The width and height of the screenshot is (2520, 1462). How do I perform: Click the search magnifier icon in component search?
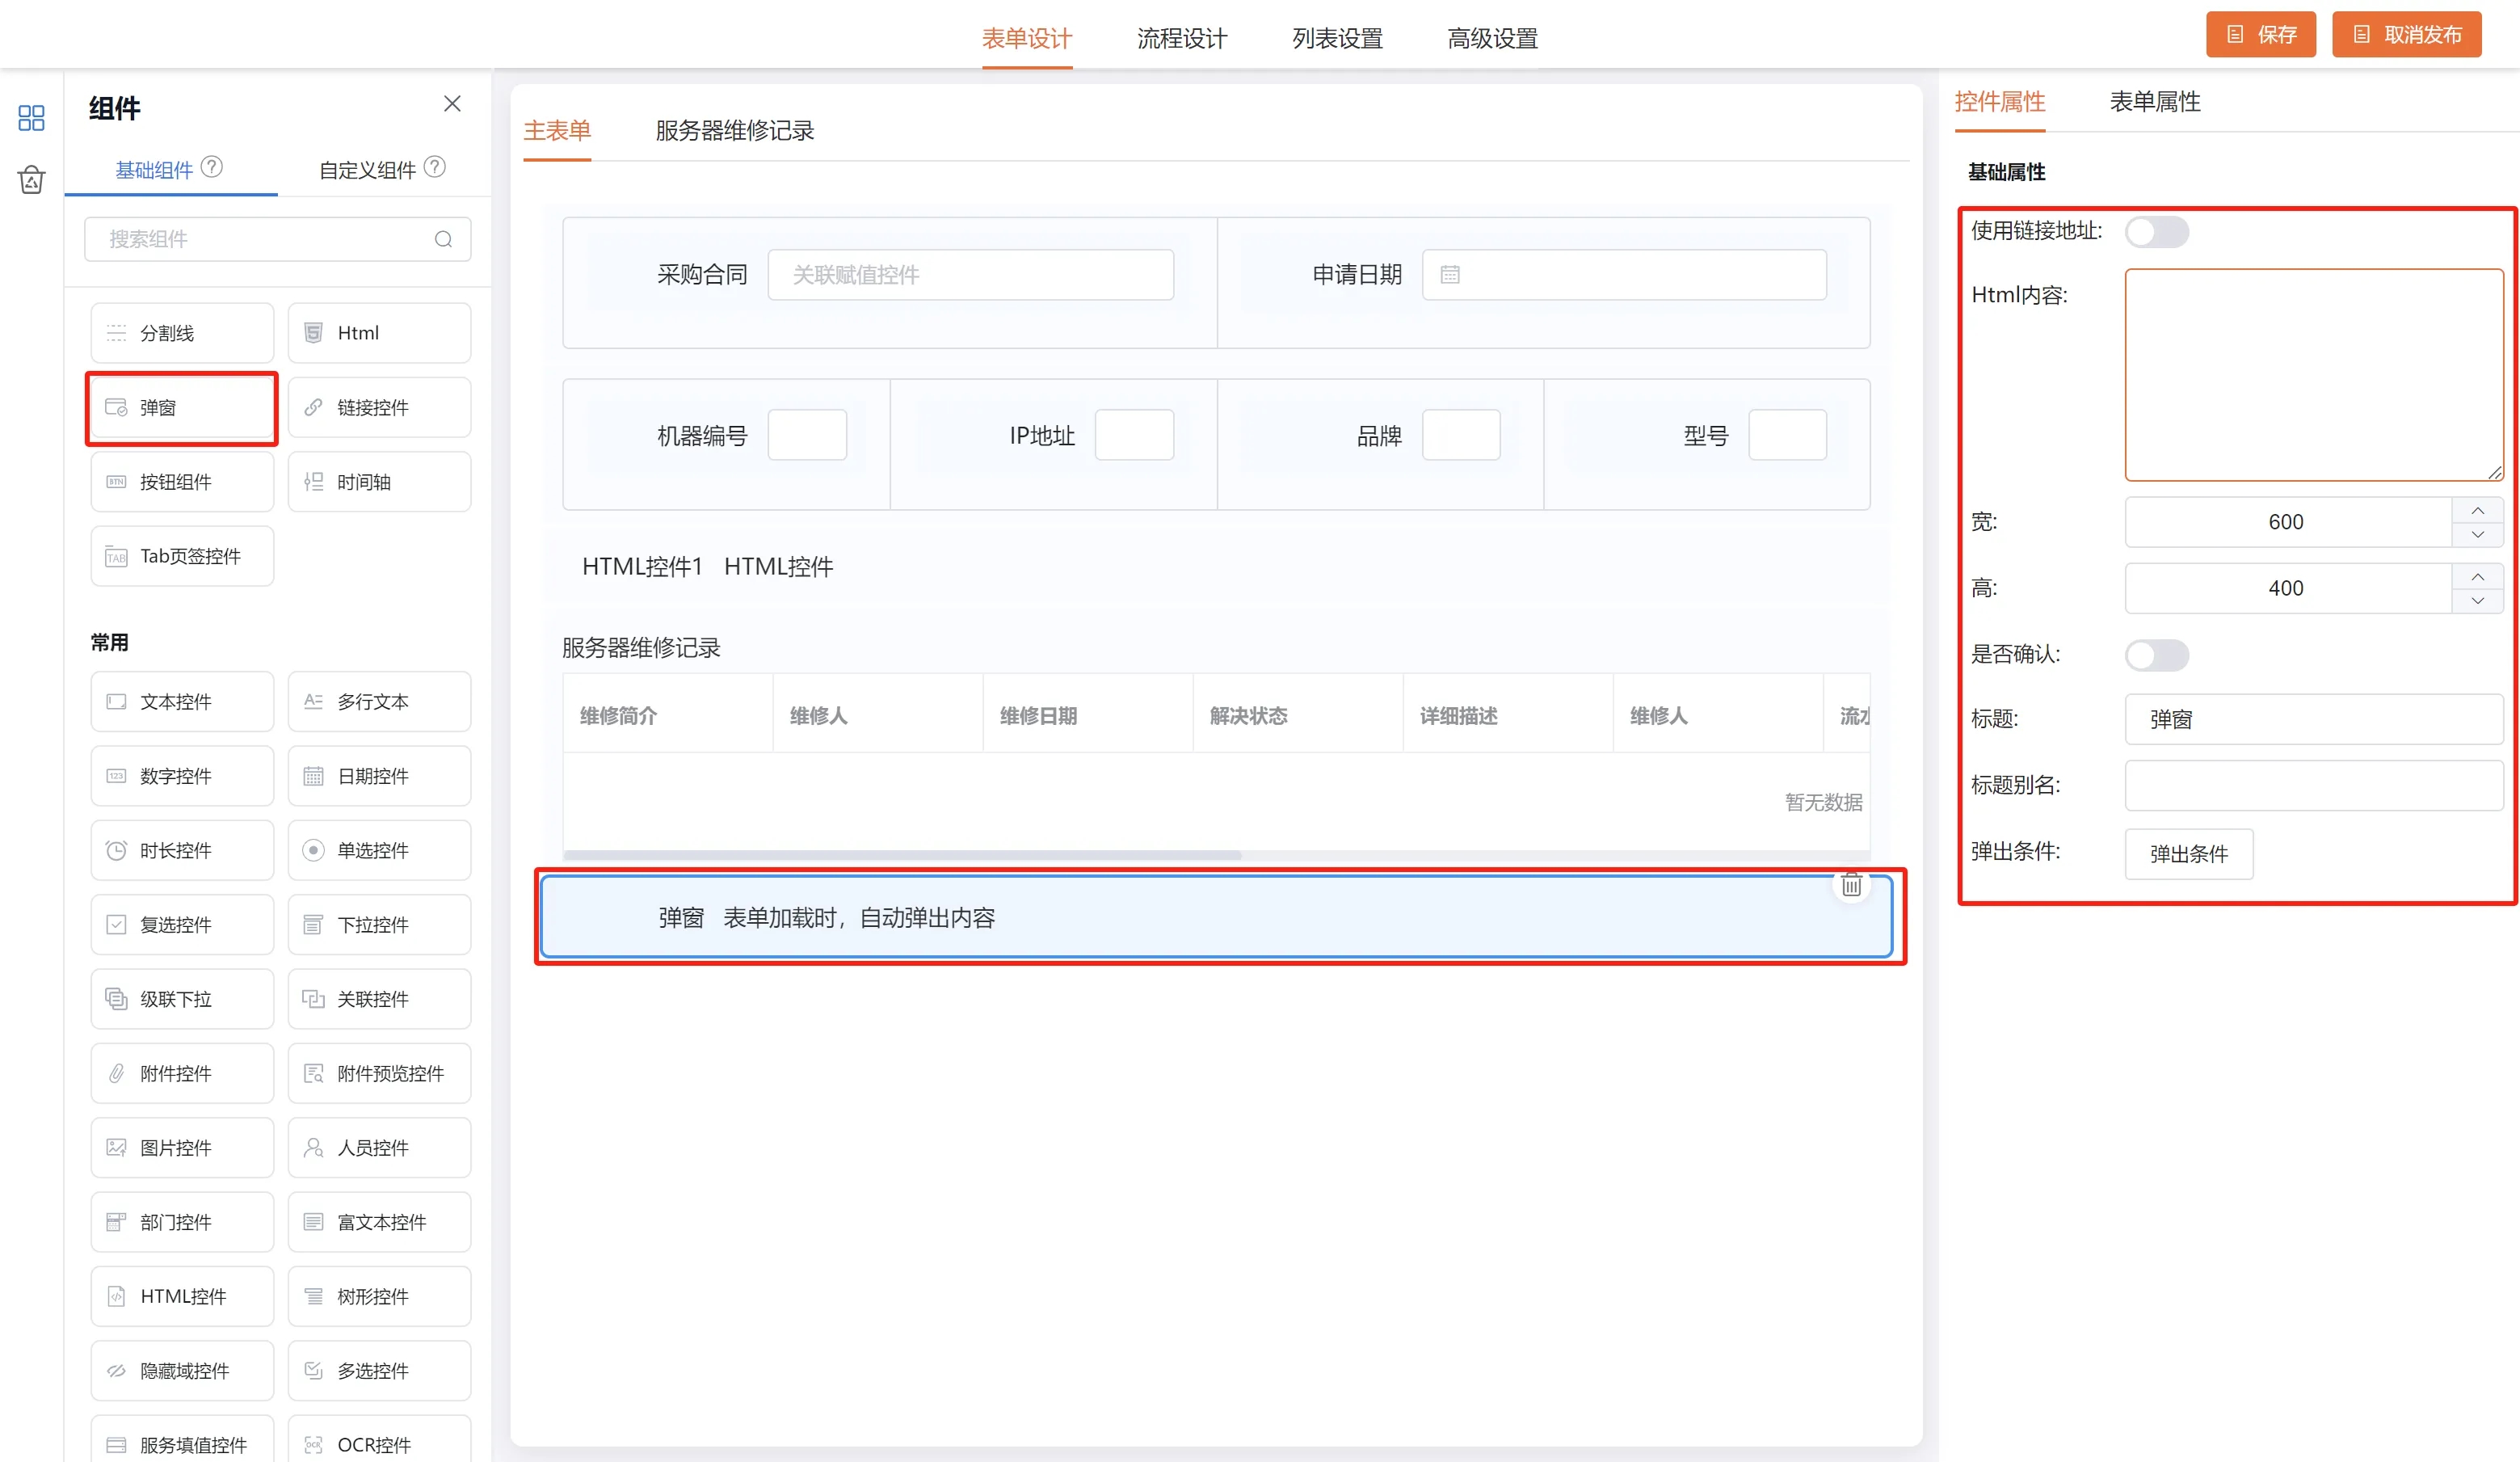(x=443, y=239)
